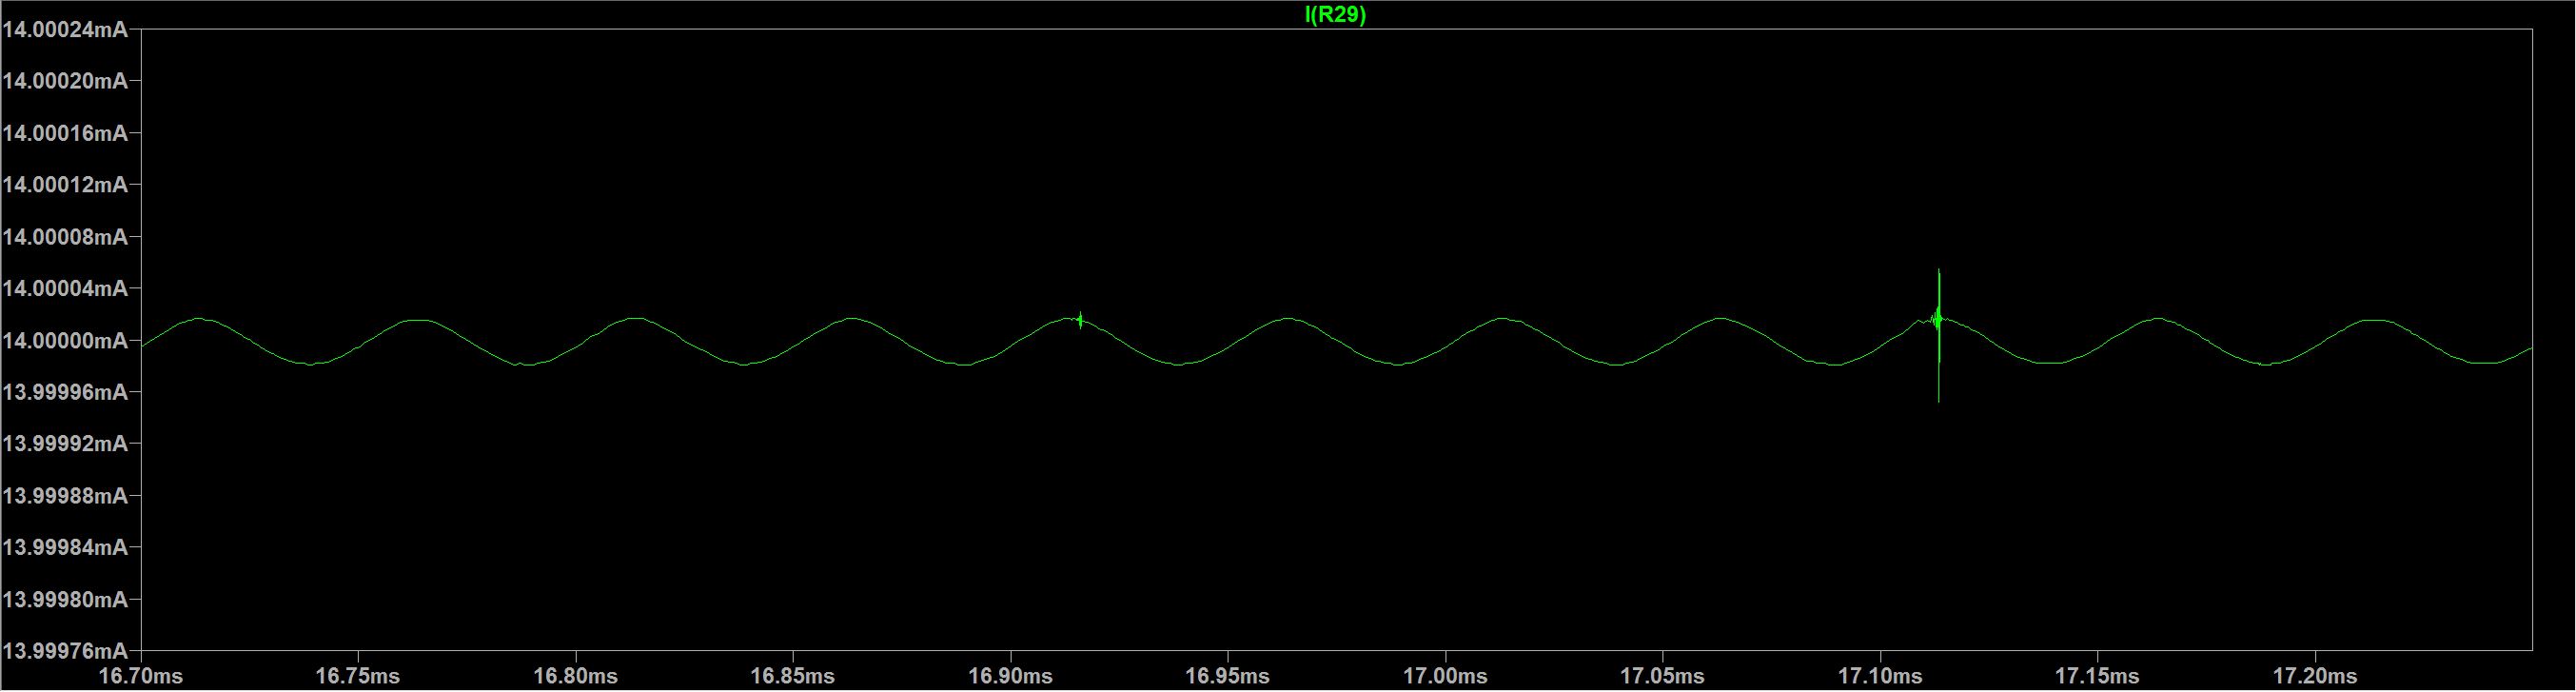Click the 13.99996mA y-axis label
This screenshot has width=2576, height=692.
(x=65, y=393)
